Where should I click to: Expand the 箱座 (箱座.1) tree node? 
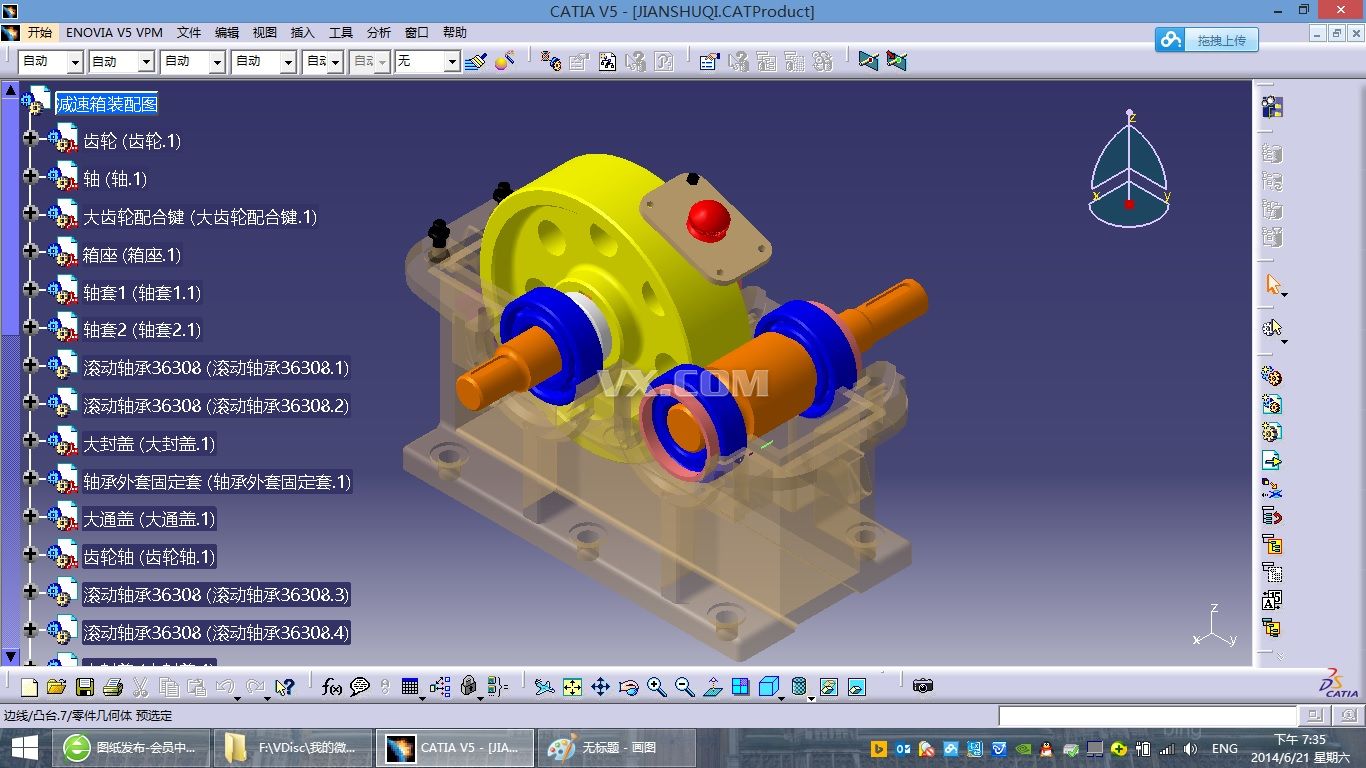pos(30,252)
